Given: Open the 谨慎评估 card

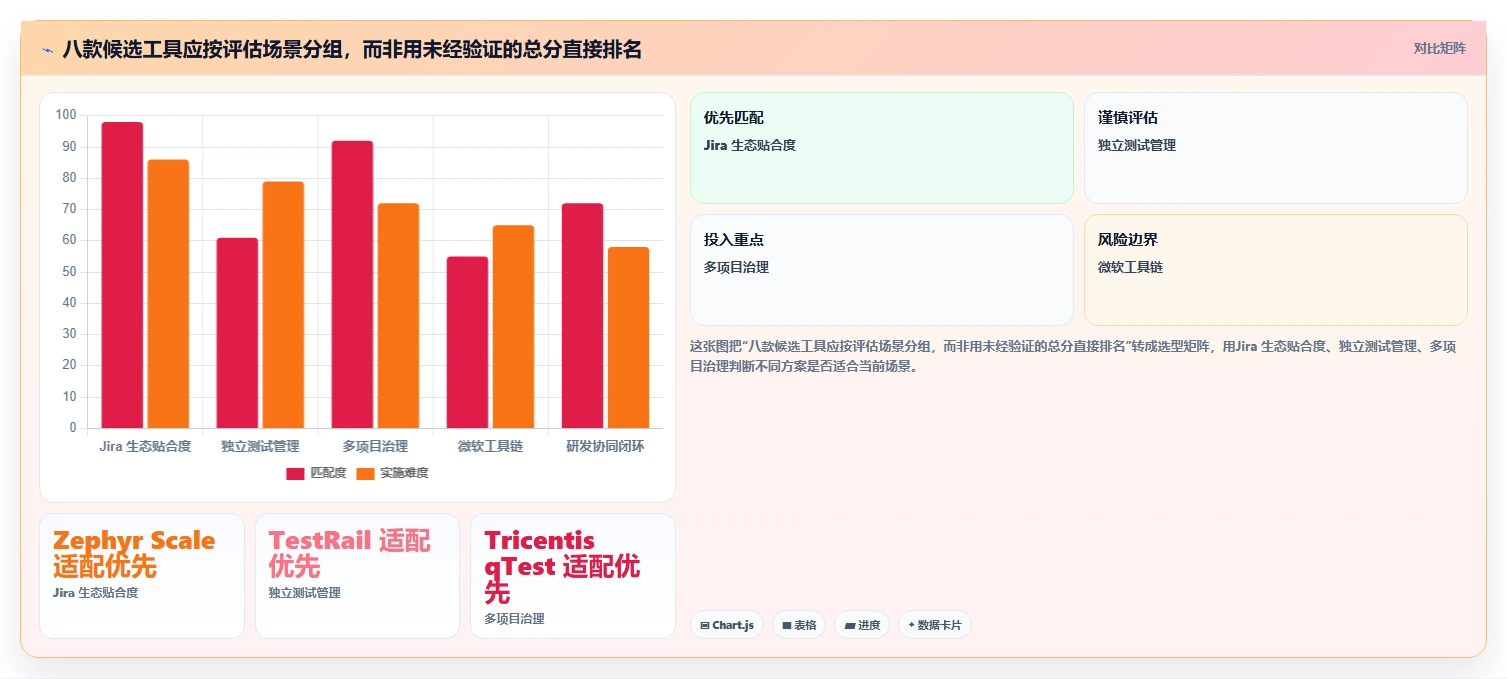Looking at the screenshot, I should [1276, 148].
